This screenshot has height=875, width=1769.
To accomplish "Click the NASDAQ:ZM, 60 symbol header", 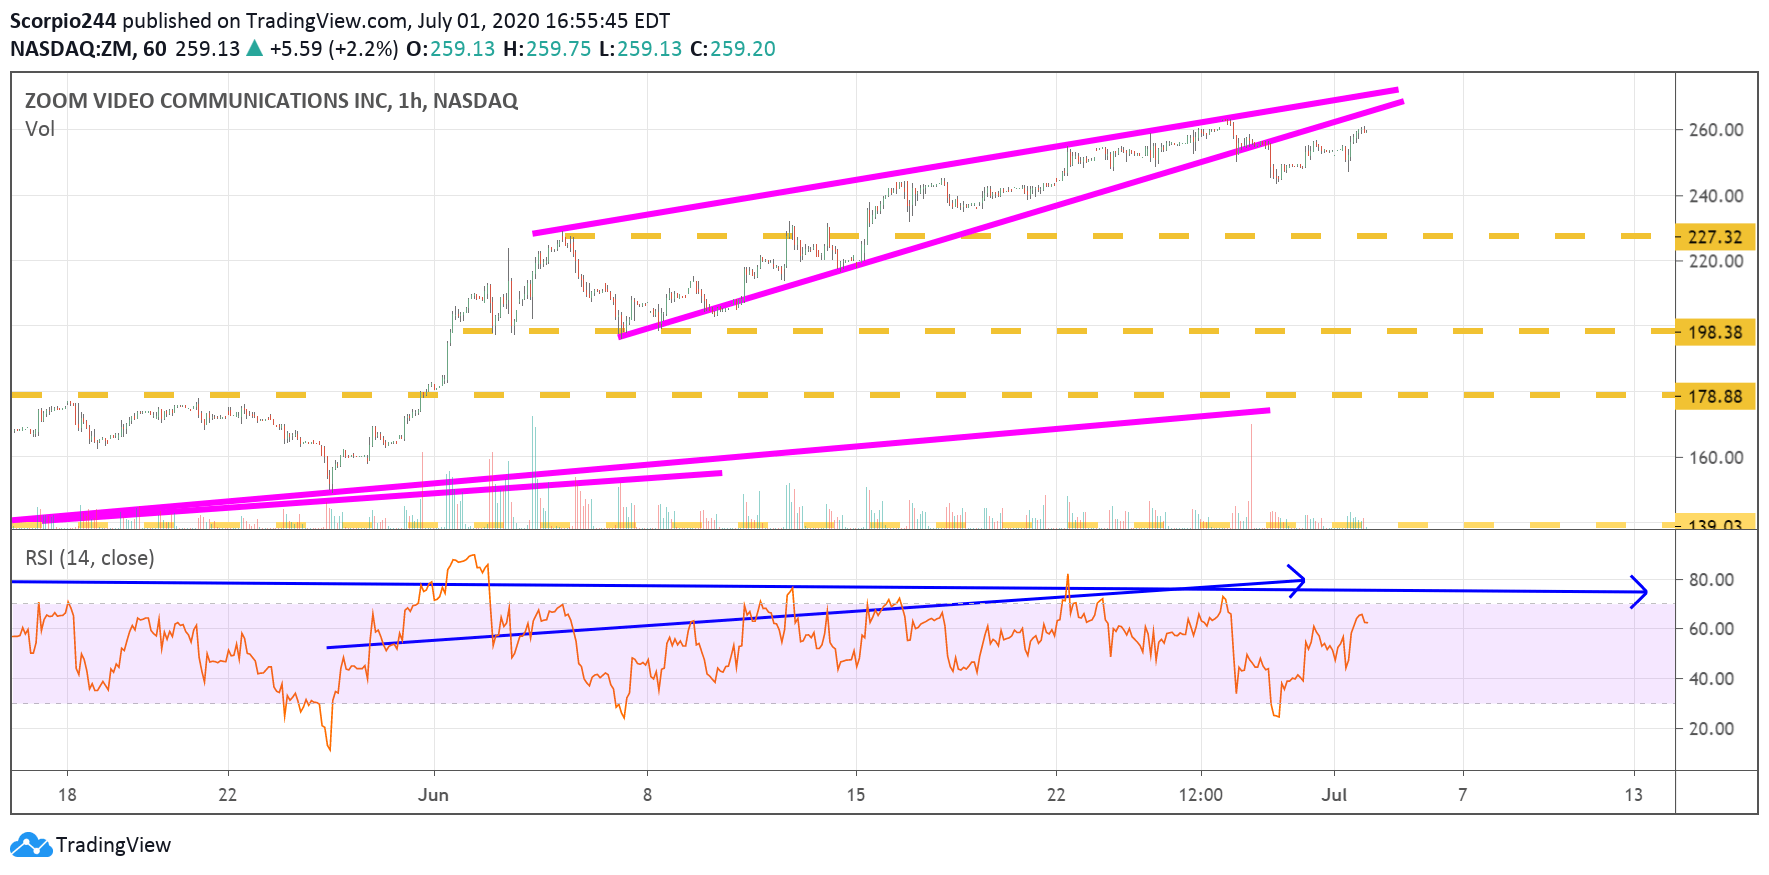I will [88, 49].
